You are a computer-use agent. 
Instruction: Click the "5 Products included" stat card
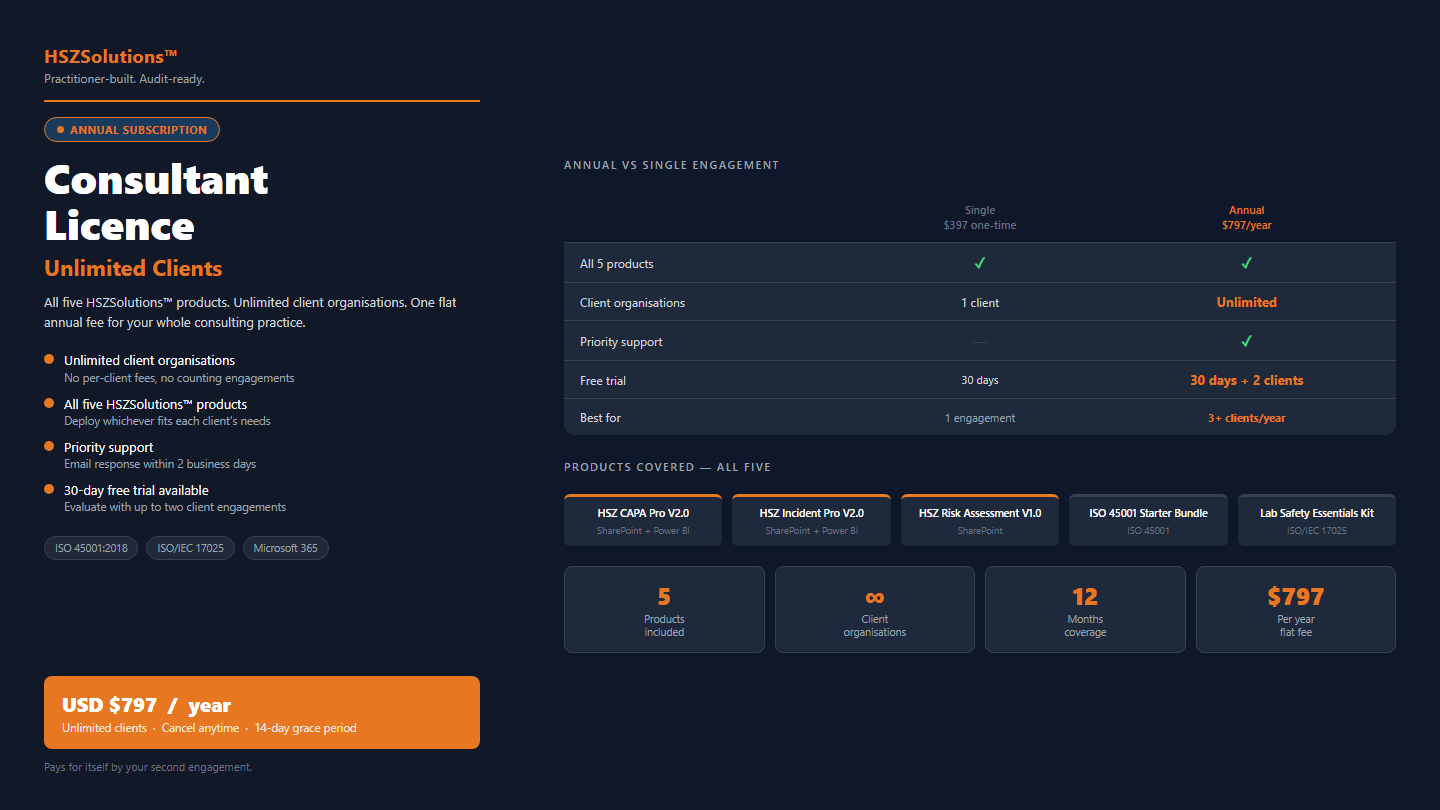[x=664, y=610]
